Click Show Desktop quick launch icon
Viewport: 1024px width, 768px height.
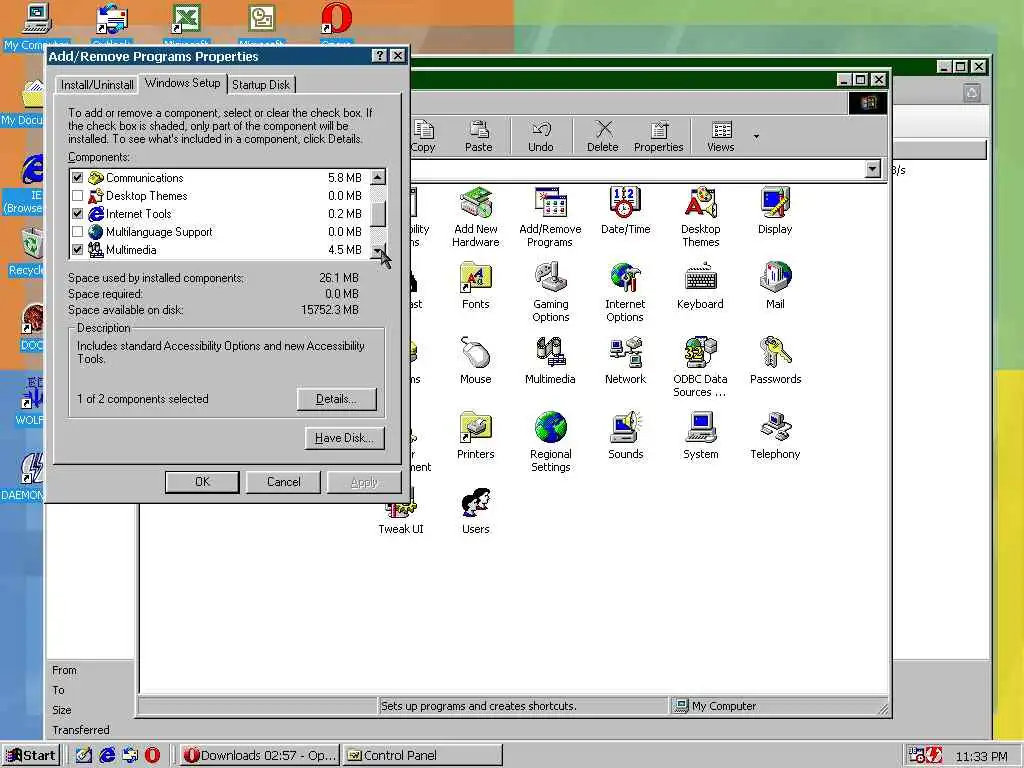(84, 756)
